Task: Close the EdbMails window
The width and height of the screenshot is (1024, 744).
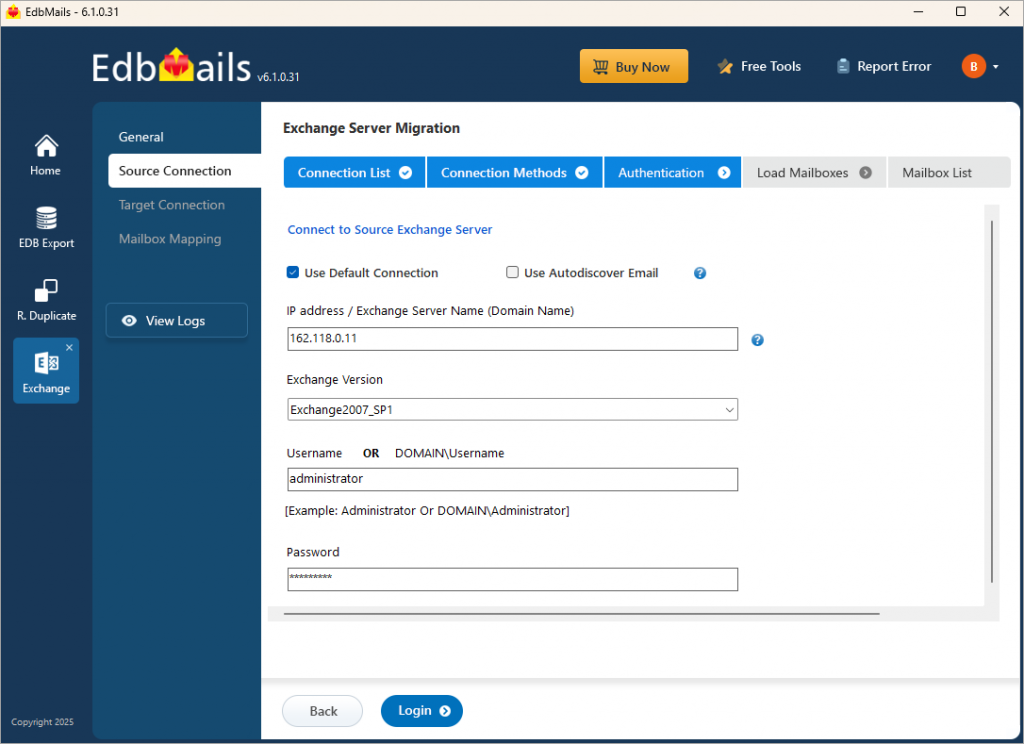Action: [x=1004, y=12]
